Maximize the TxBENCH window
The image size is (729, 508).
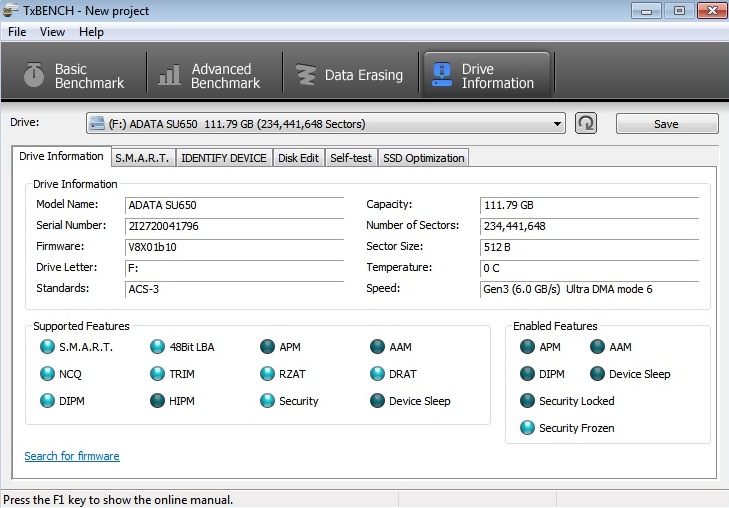click(679, 11)
